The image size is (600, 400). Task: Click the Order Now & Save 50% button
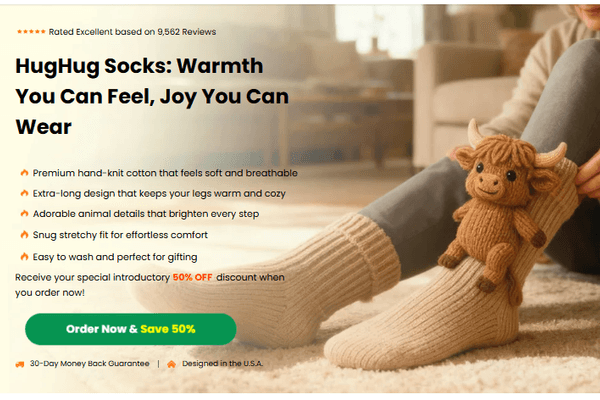130,329
